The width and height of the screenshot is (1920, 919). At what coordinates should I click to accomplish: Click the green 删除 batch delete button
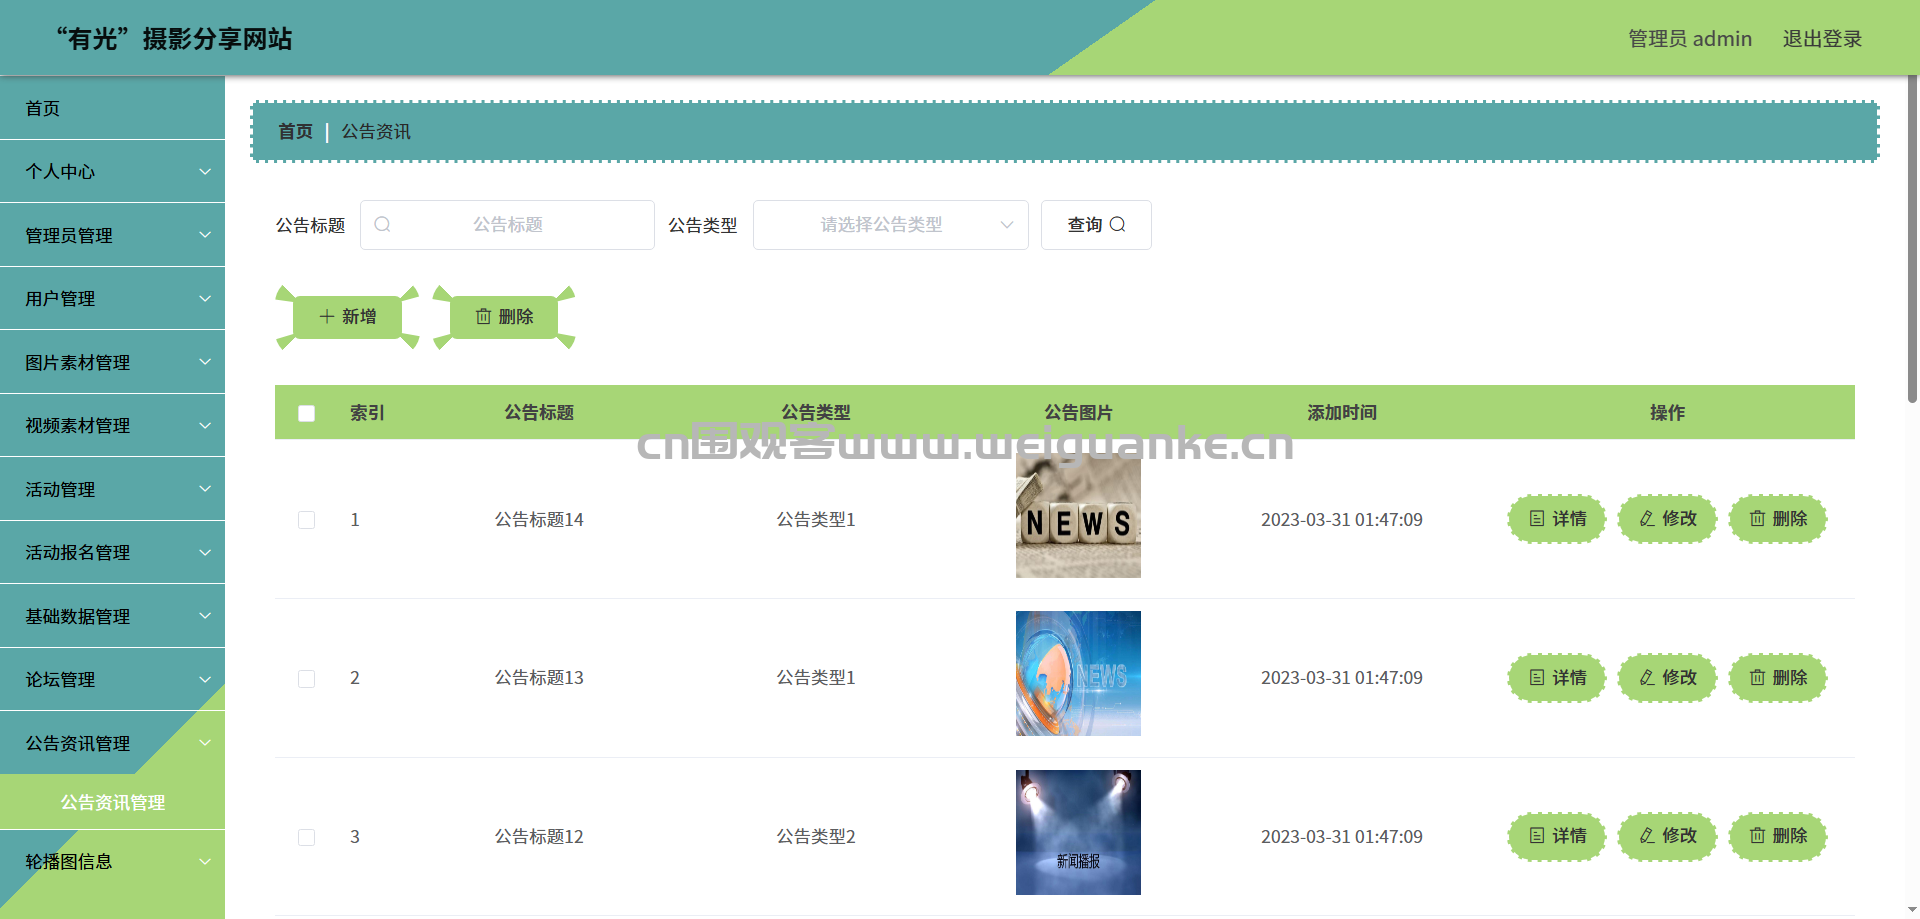[x=504, y=317]
